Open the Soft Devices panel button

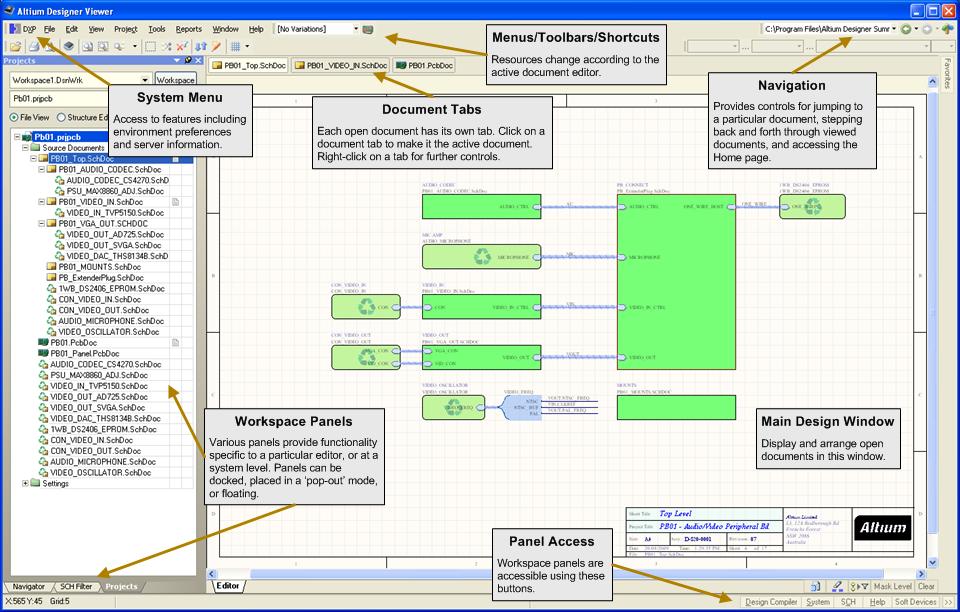[x=916, y=602]
